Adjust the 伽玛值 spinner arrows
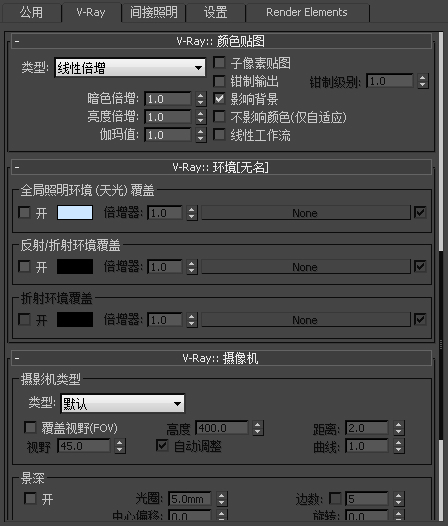Image resolution: width=448 pixels, height=526 pixels. point(201,135)
